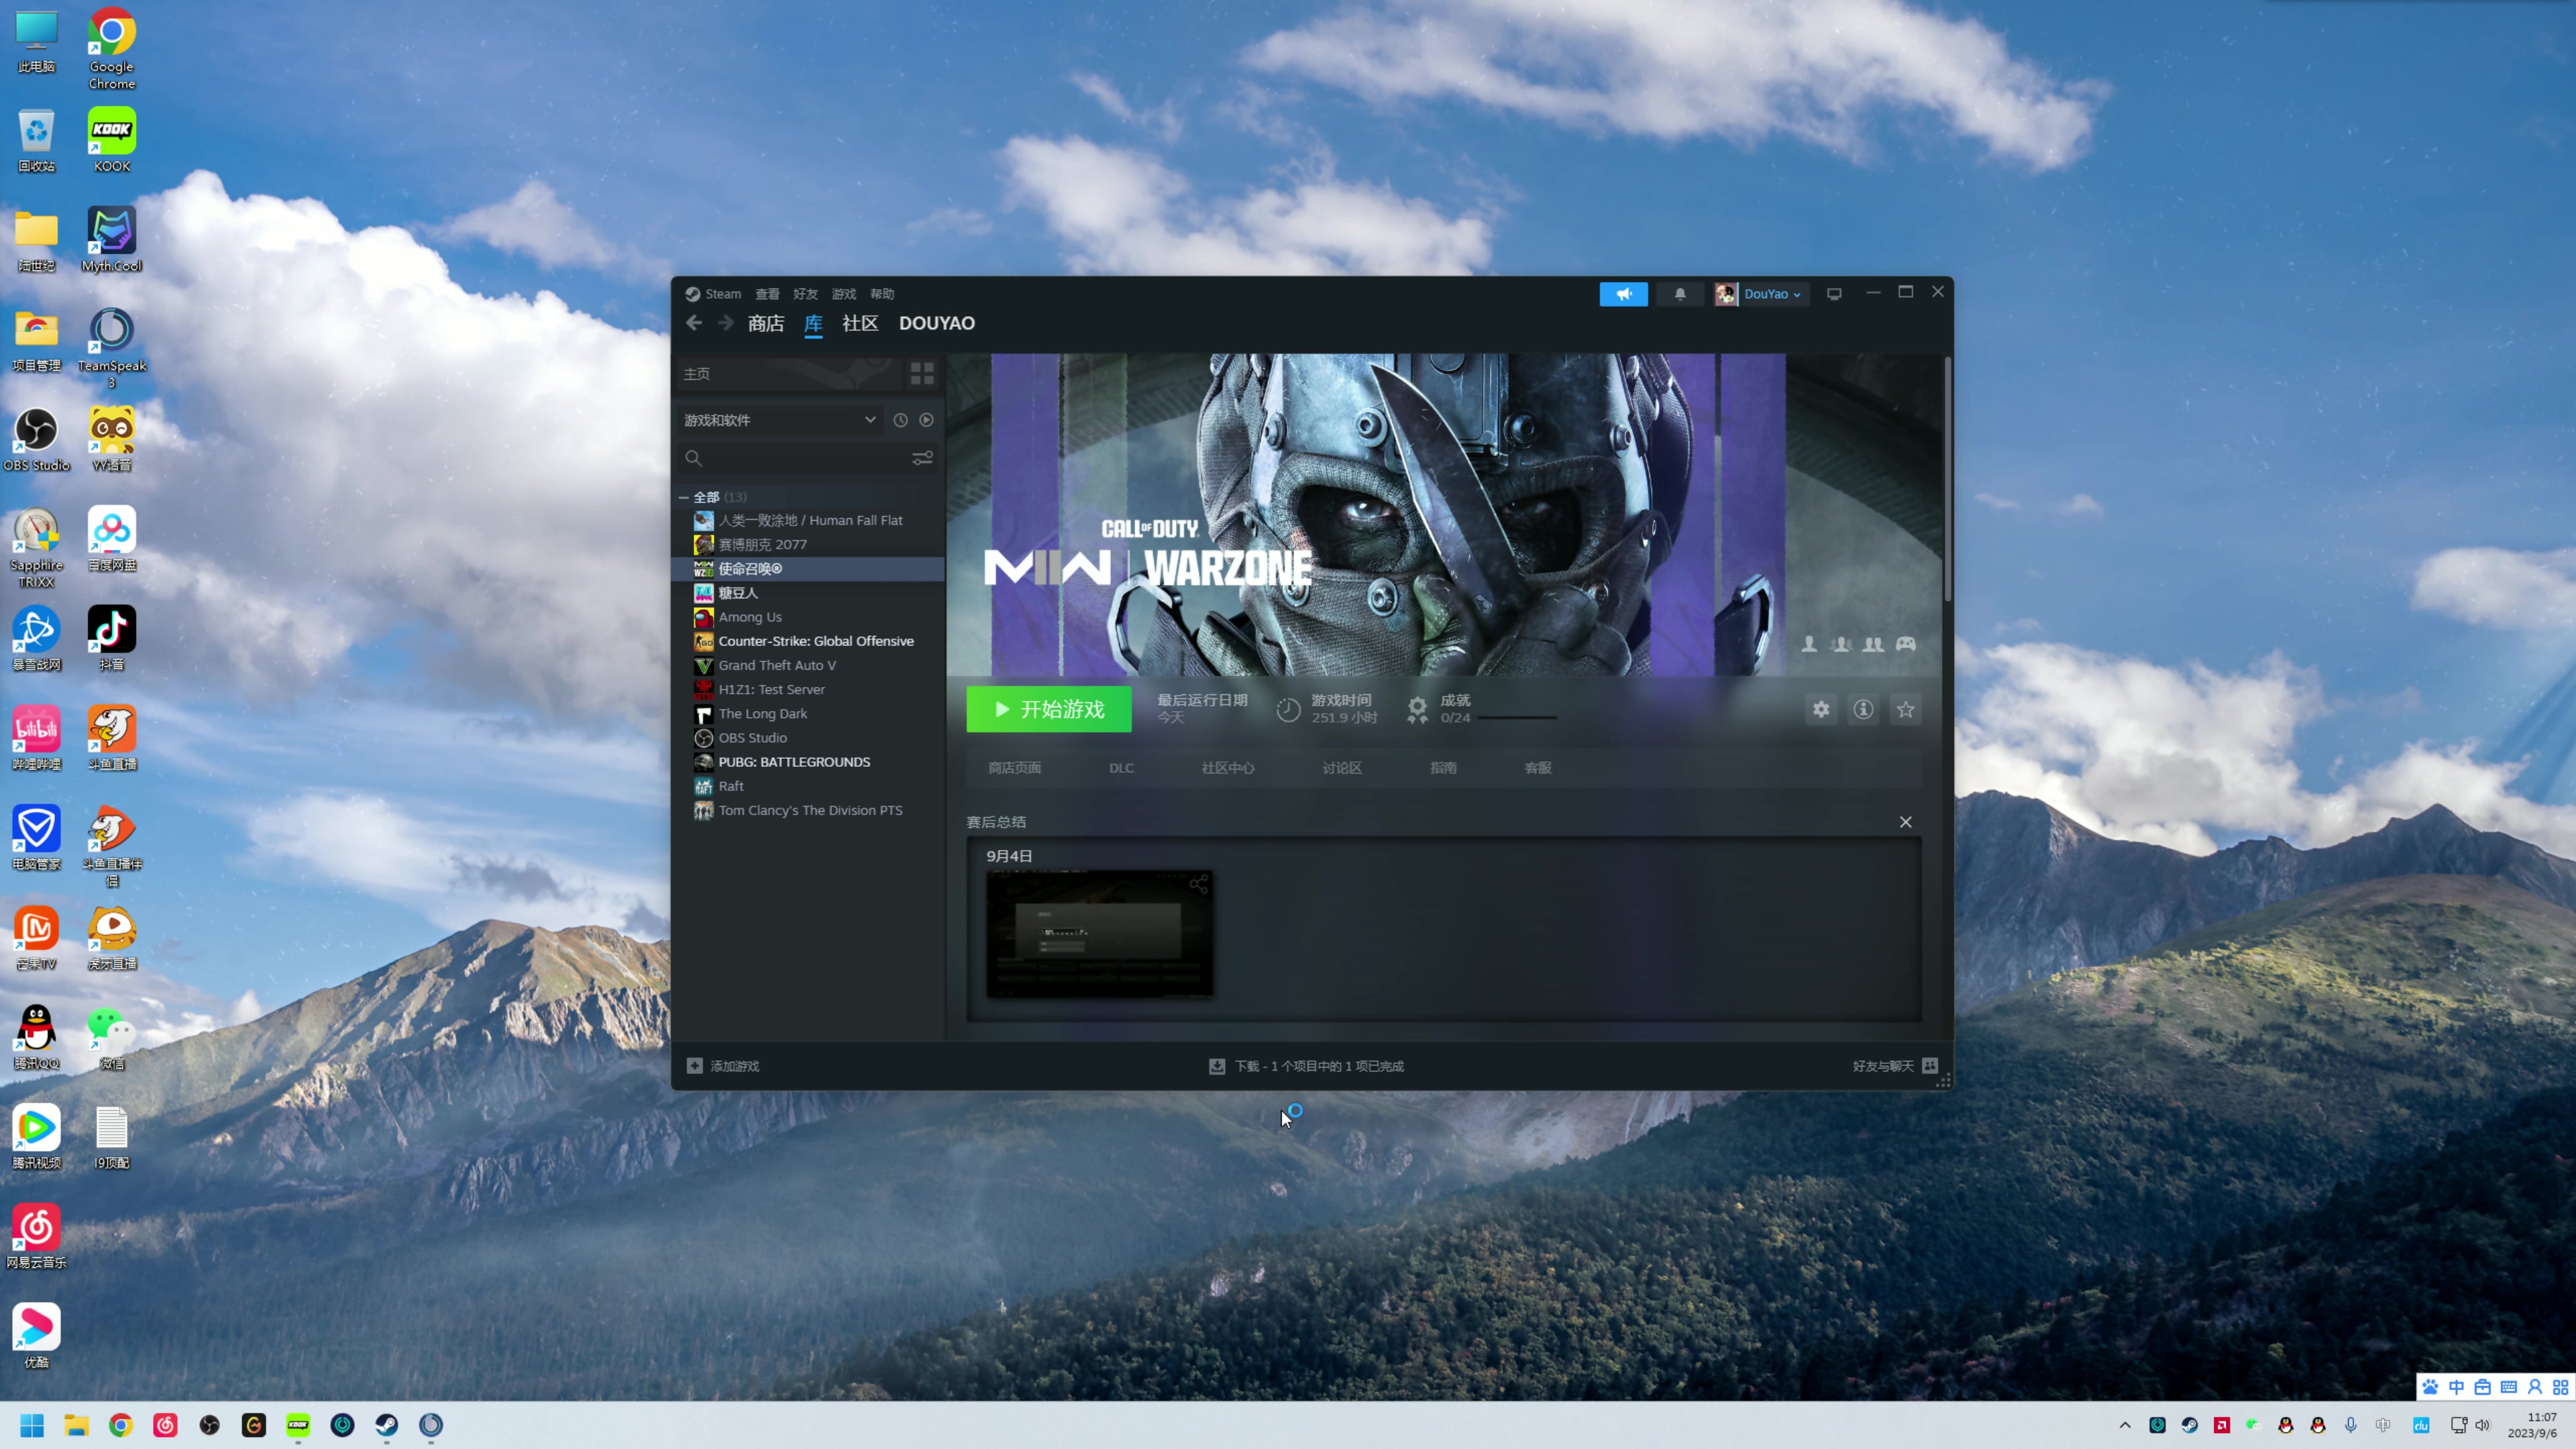Close the 赛后总结 section
This screenshot has height=1449, width=2576.
point(1905,822)
